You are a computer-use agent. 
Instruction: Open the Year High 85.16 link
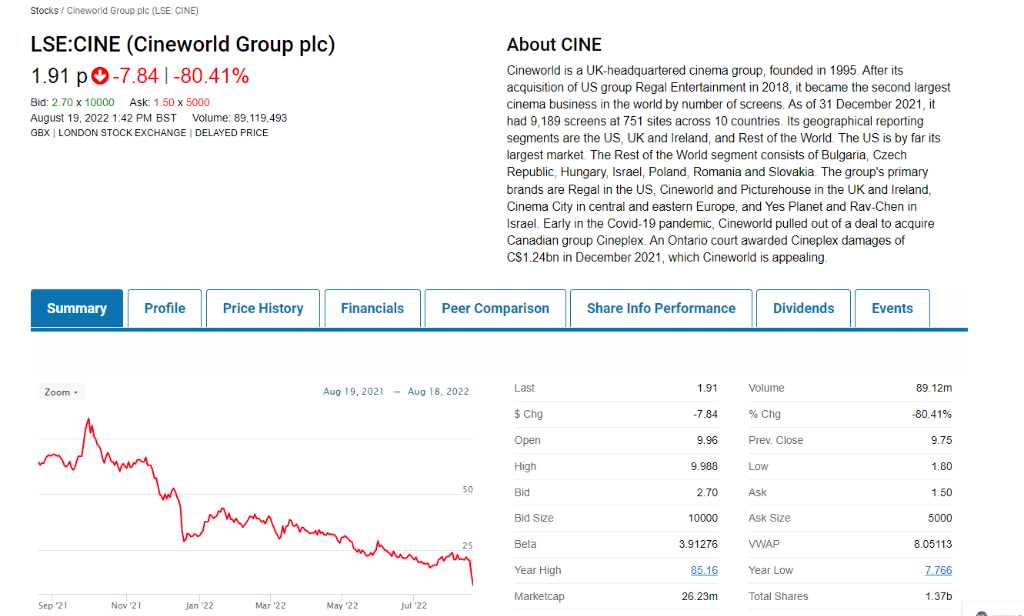point(704,570)
